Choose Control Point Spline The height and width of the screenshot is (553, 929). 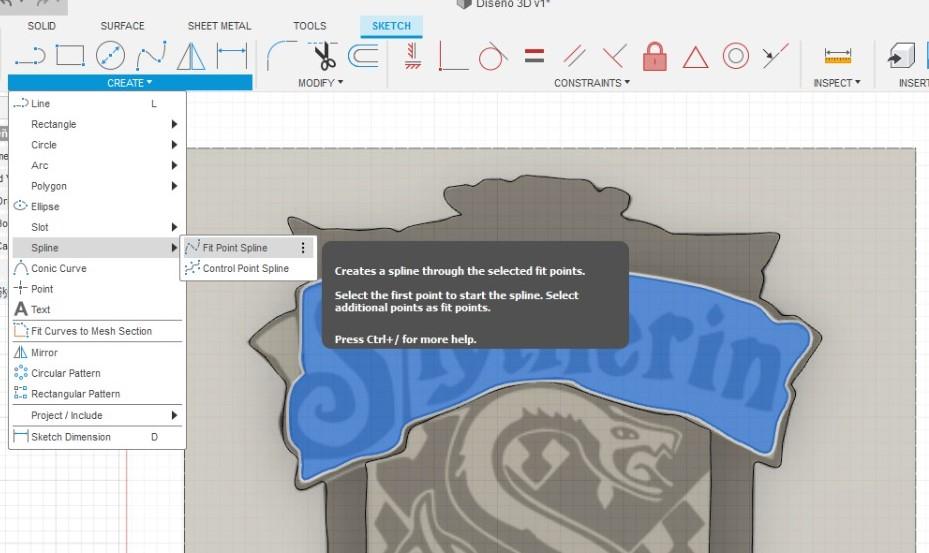[x=248, y=268]
